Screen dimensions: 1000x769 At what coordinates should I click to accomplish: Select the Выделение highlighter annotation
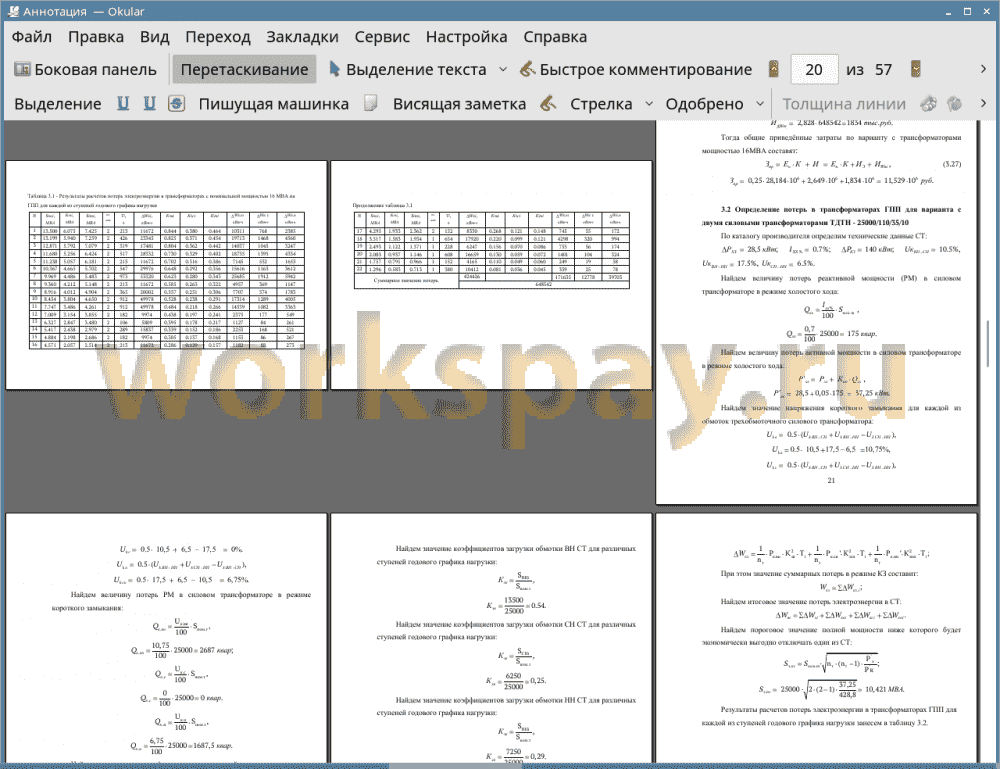pos(57,104)
